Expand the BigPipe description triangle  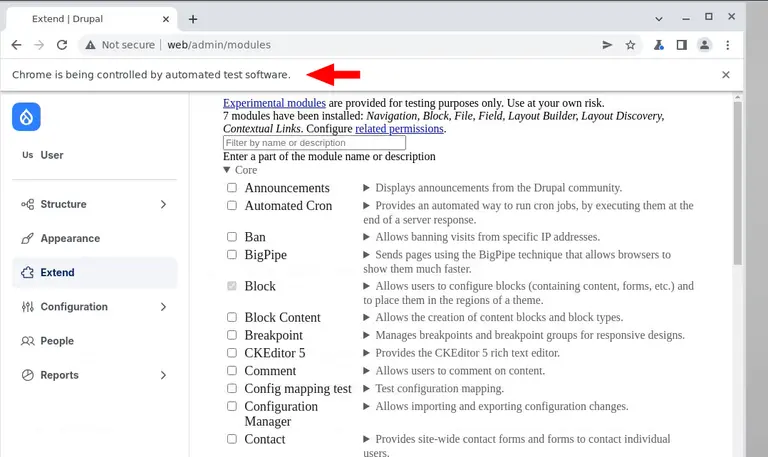point(366,254)
